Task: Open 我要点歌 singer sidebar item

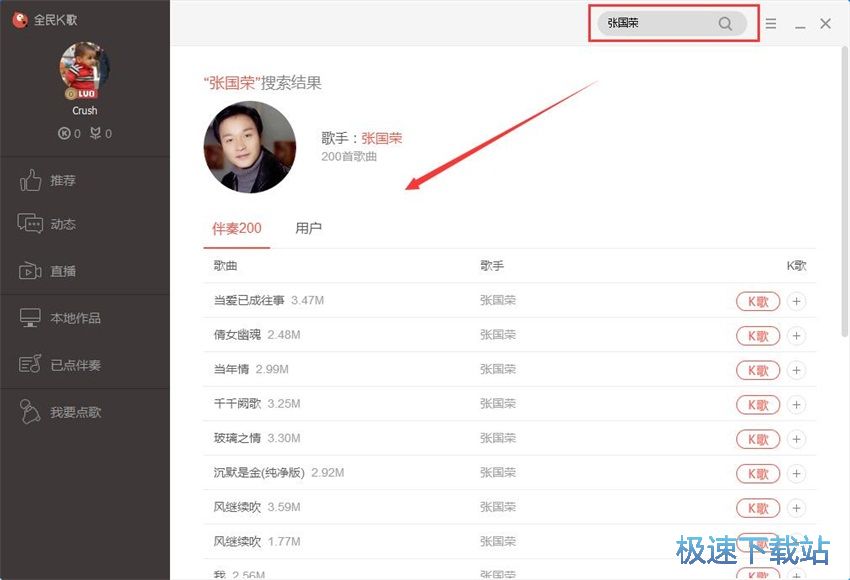Action: click(x=60, y=412)
